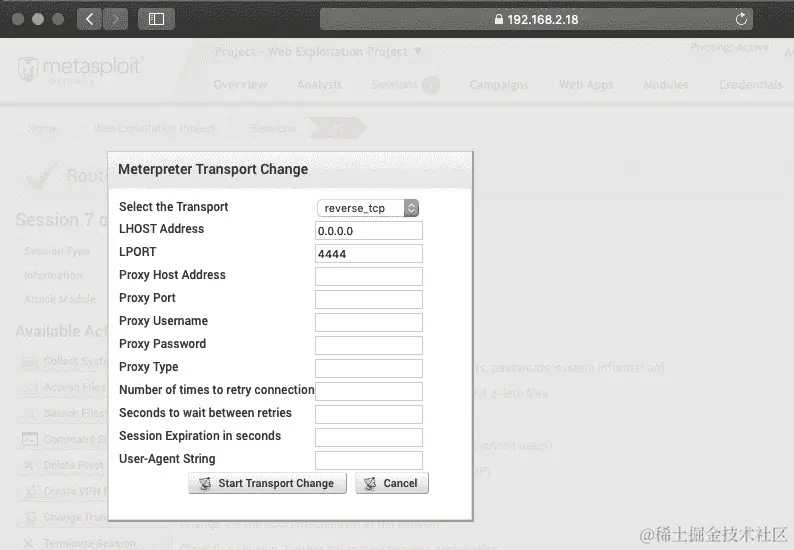The height and width of the screenshot is (550, 794).
Task: Focus the Proxy Port field
Action: tap(369, 299)
